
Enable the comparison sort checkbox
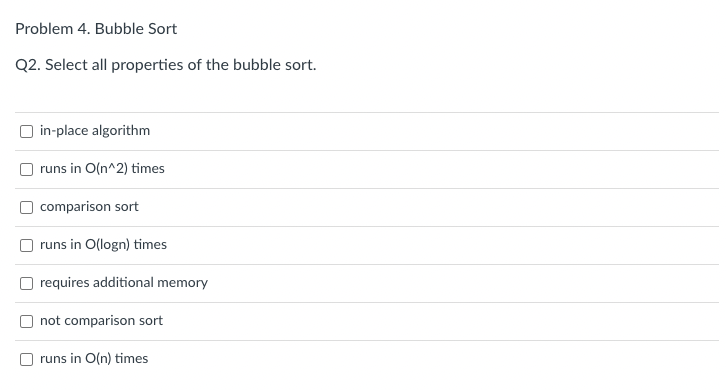(x=26, y=208)
